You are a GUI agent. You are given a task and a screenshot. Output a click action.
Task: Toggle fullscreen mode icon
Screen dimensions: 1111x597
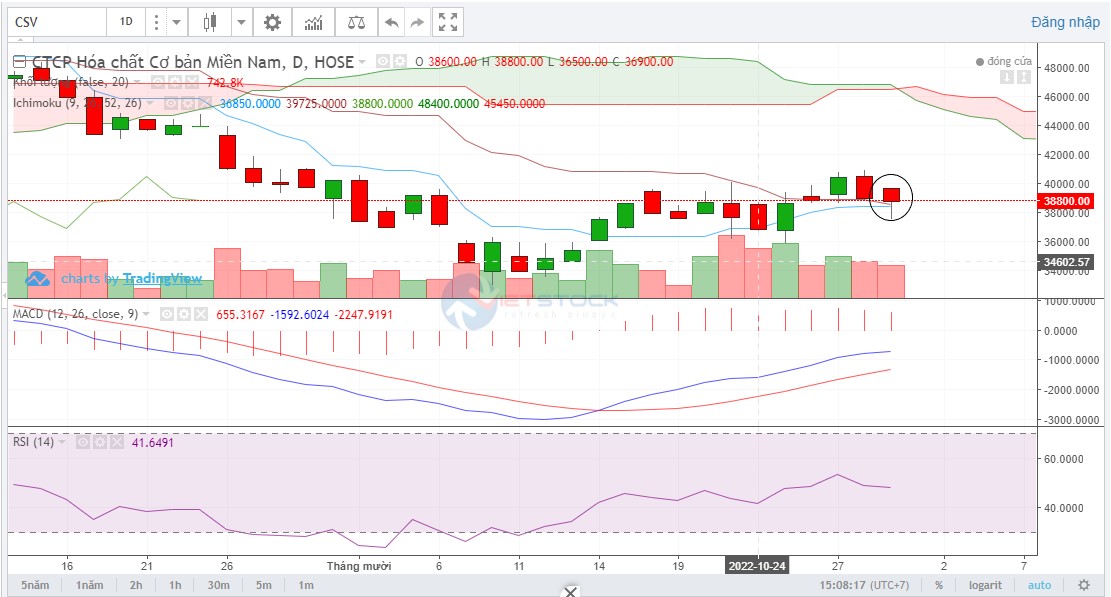(x=448, y=22)
